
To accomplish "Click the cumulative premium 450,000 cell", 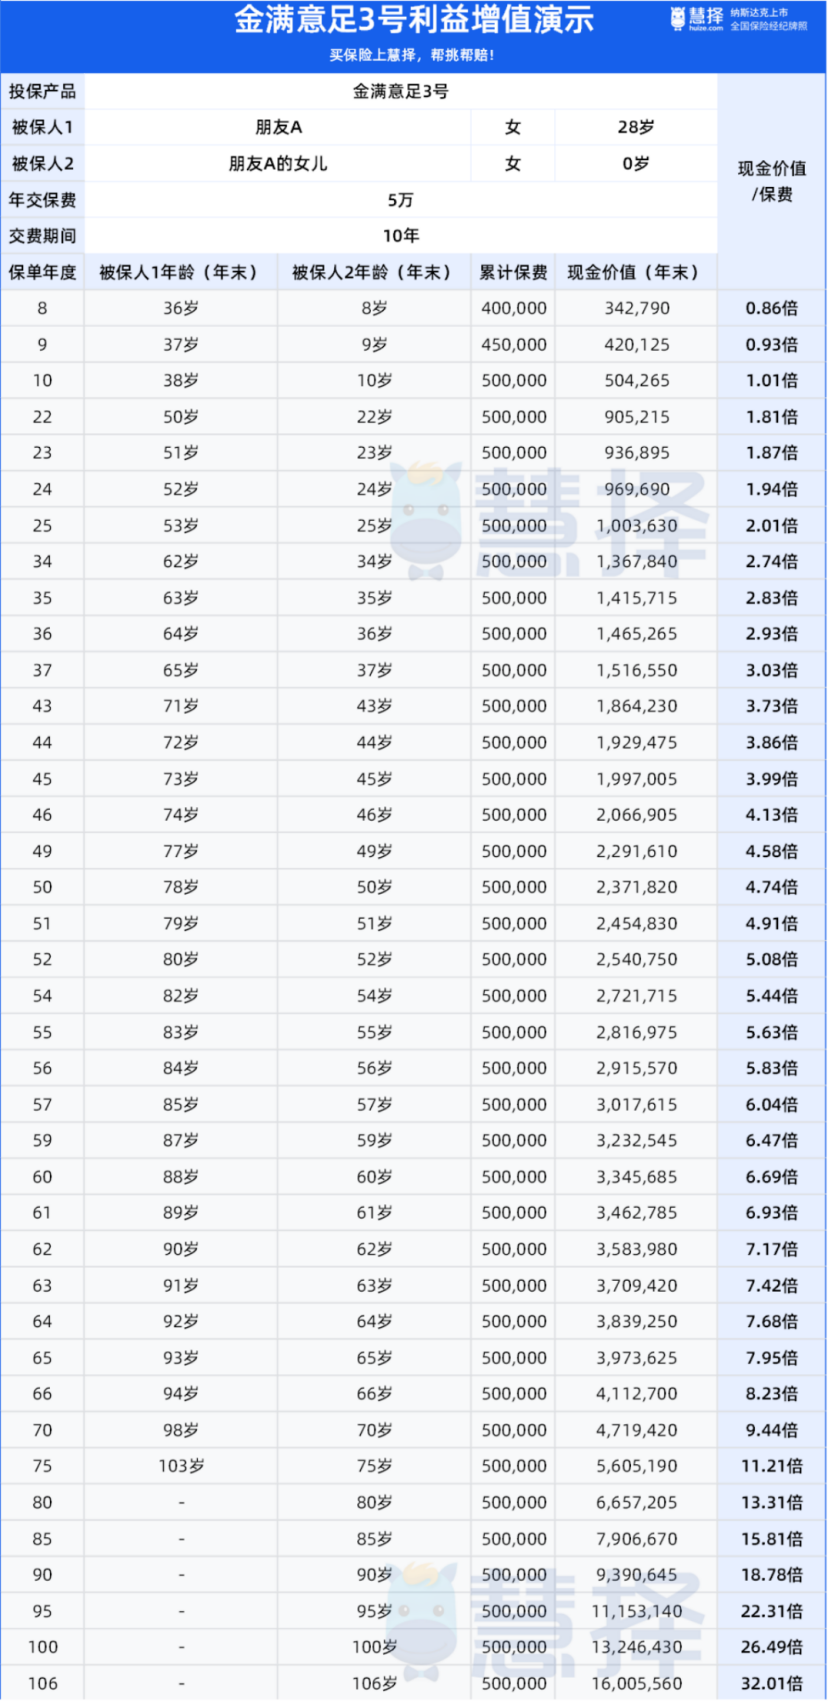I will point(513,345).
